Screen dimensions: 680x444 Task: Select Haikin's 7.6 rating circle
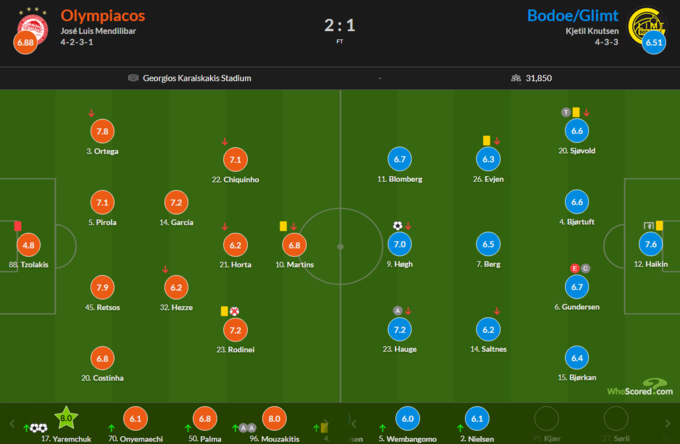point(651,245)
